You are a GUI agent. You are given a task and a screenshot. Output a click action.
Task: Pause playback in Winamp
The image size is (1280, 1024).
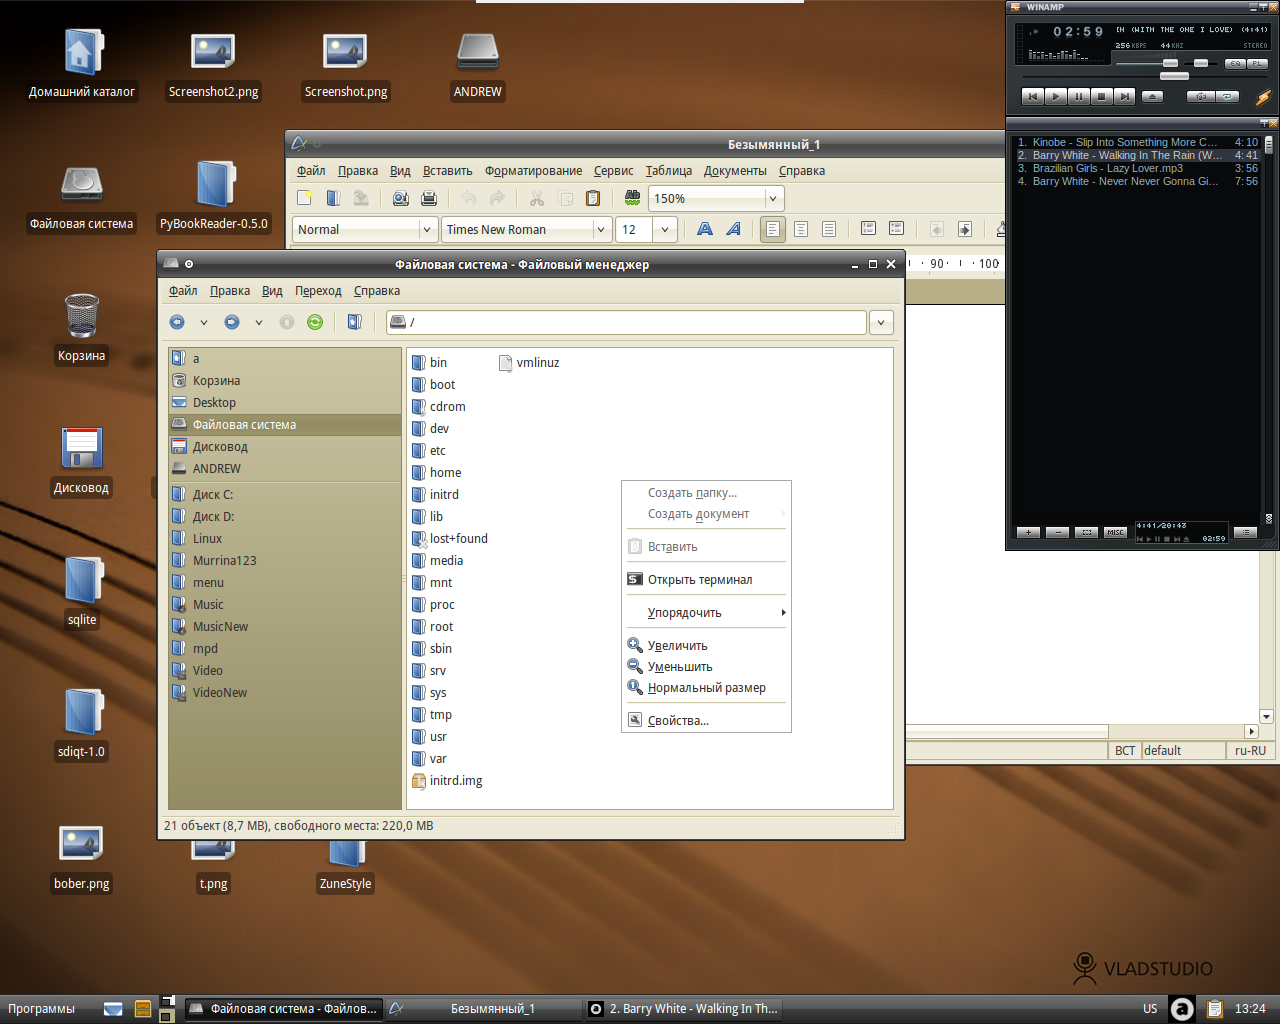1078,97
